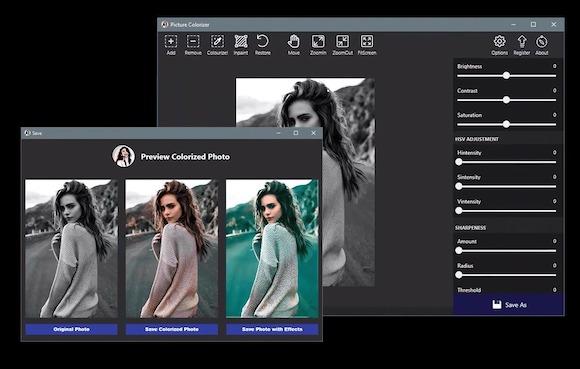Click the SHARPENESS section label
580x369 pixels.
pyautogui.click(x=471, y=228)
